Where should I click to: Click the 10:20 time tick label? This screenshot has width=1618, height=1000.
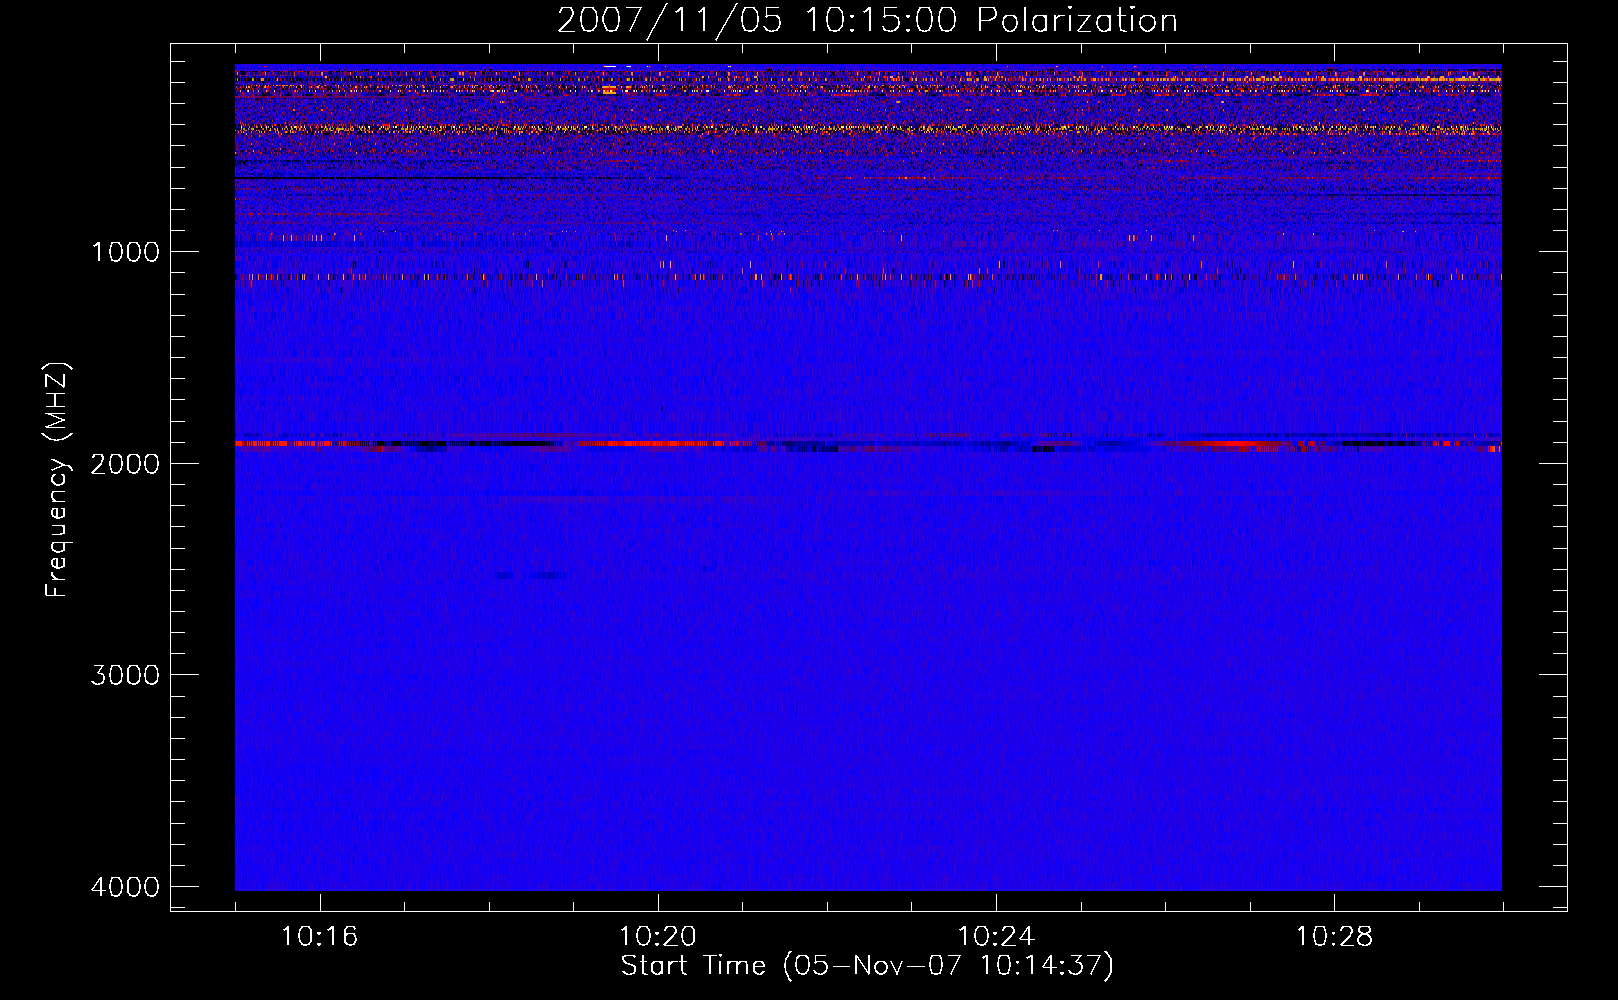(658, 937)
